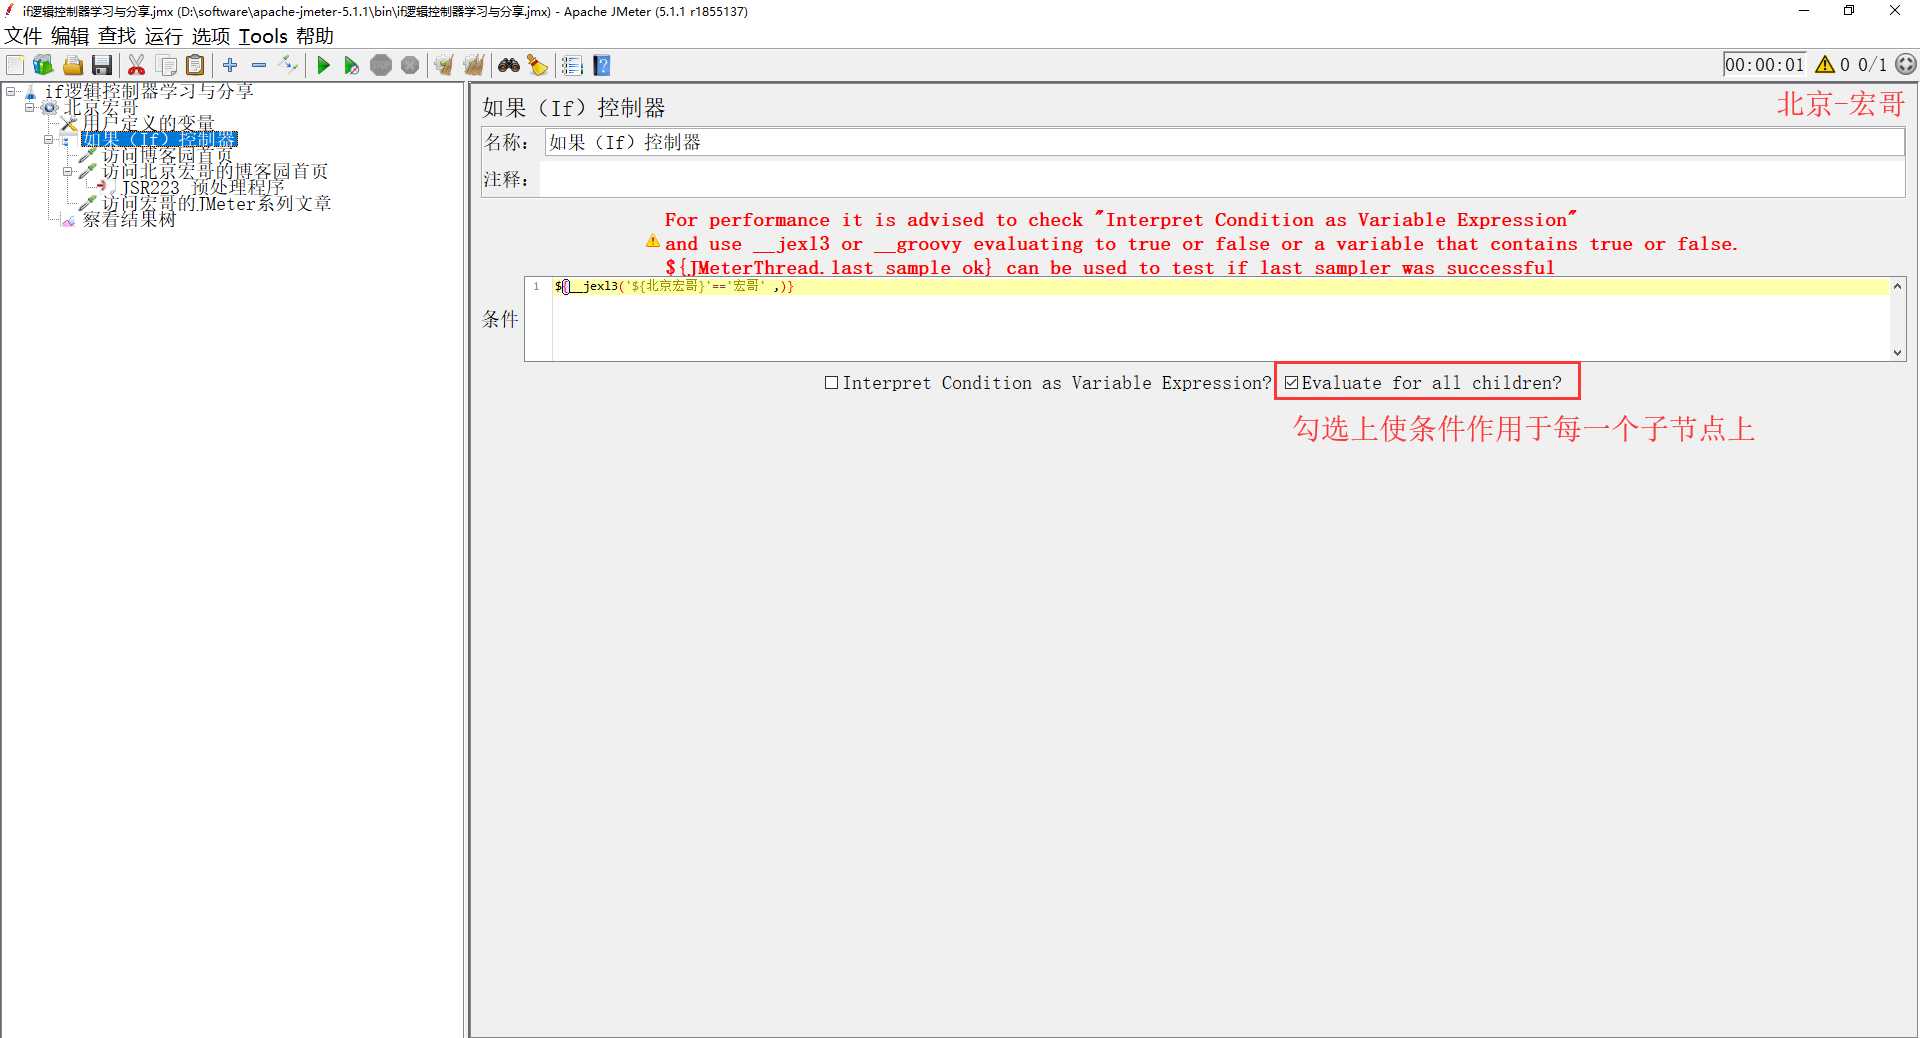Click the Reset Search brush icon
The width and height of the screenshot is (1920, 1038).
pyautogui.click(x=537, y=65)
